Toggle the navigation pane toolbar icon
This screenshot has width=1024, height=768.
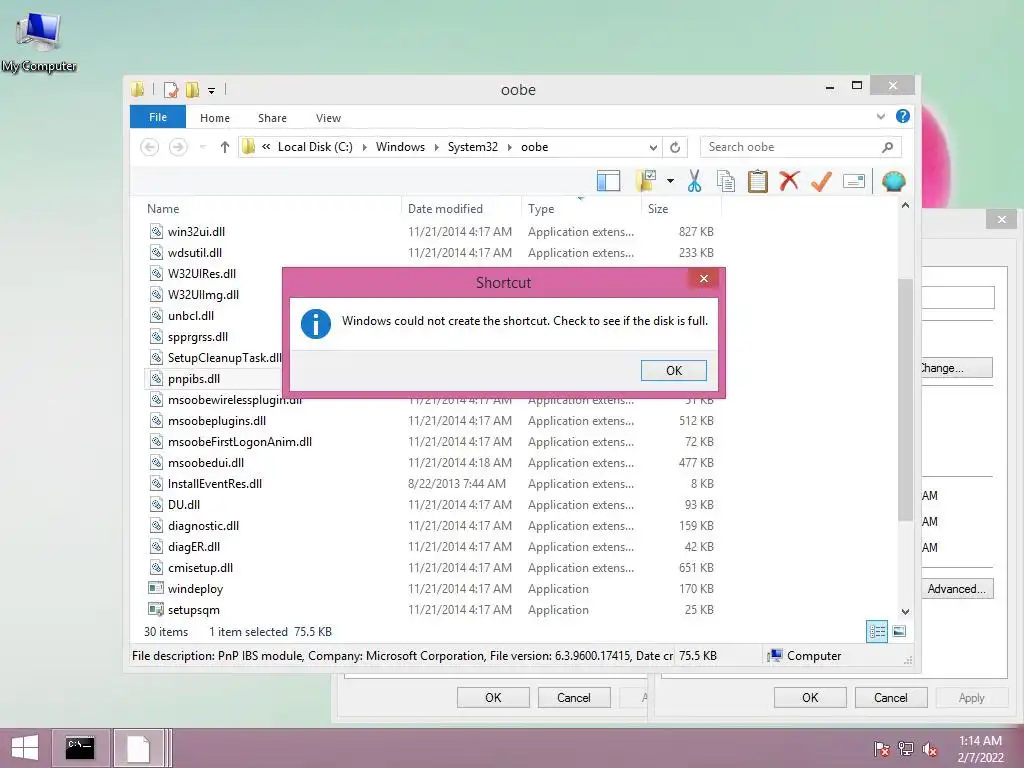(608, 181)
